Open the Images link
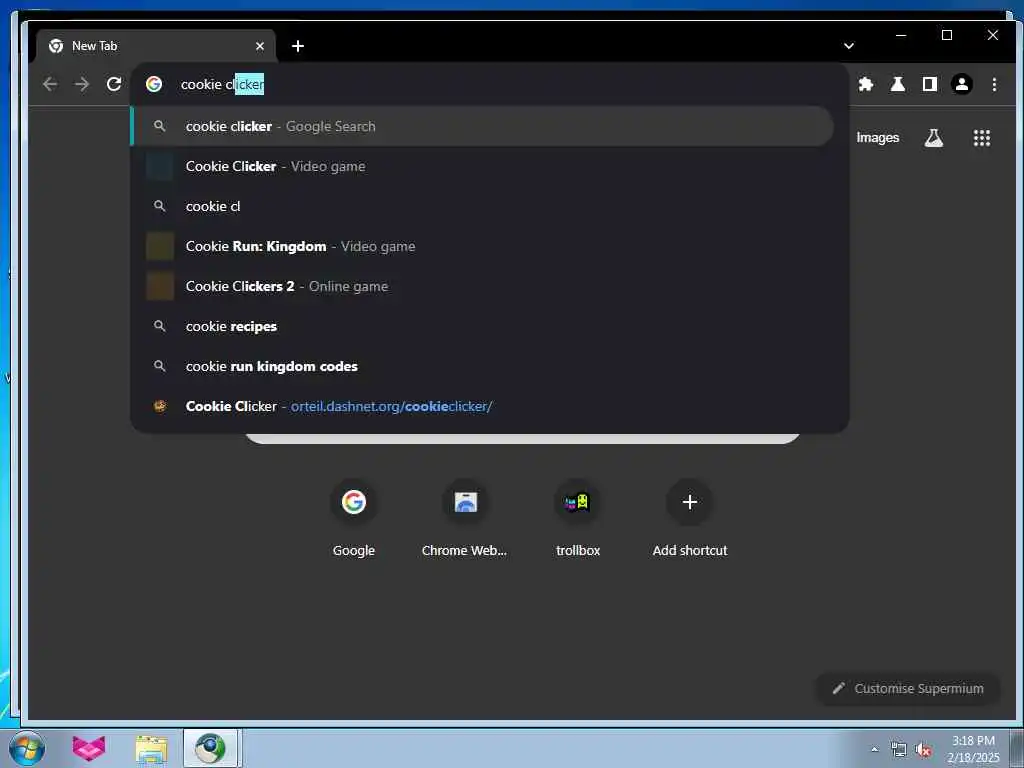 [x=878, y=138]
